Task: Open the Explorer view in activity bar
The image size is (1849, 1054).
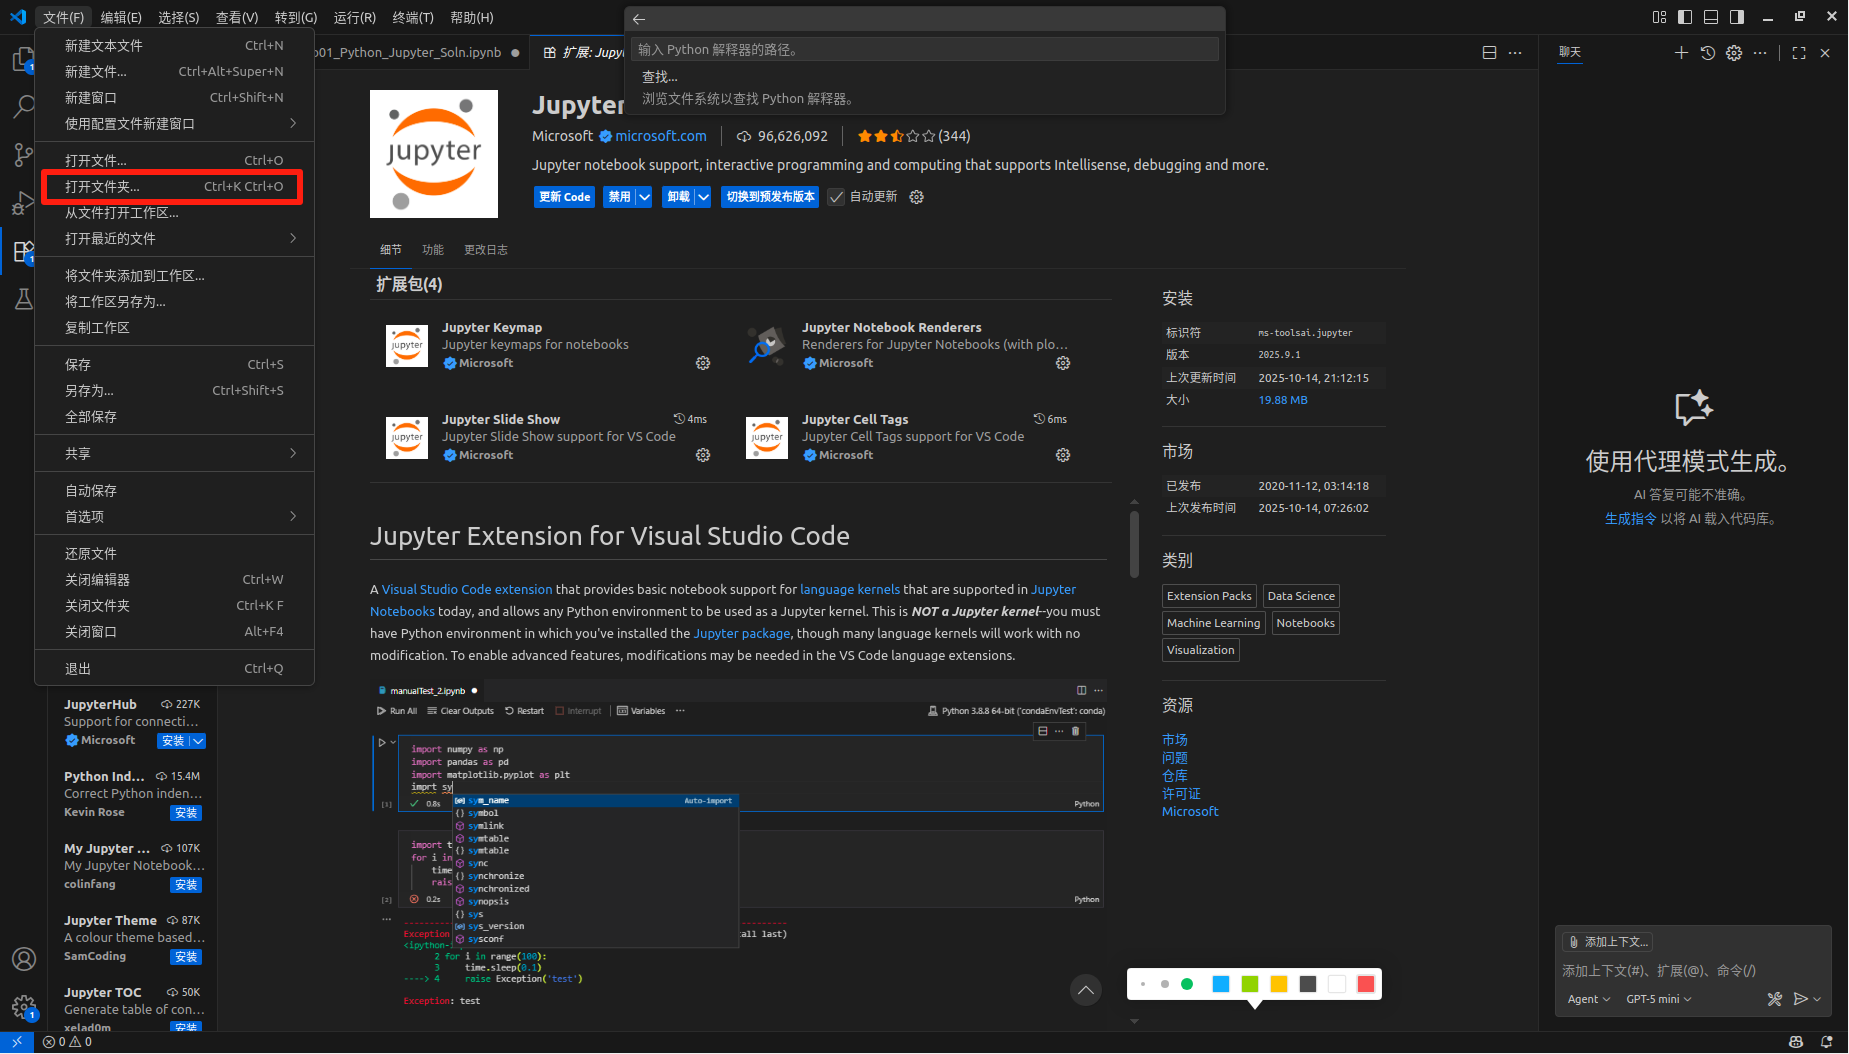Action: 22,60
